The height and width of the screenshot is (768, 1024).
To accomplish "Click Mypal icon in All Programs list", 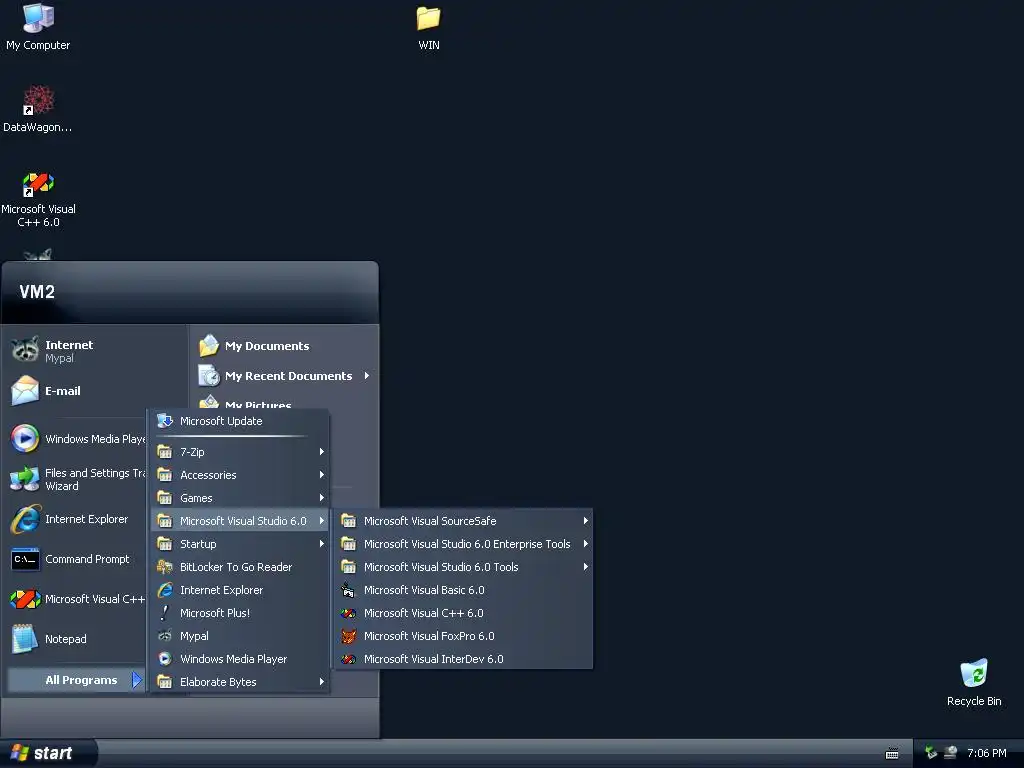I will pyautogui.click(x=165, y=635).
